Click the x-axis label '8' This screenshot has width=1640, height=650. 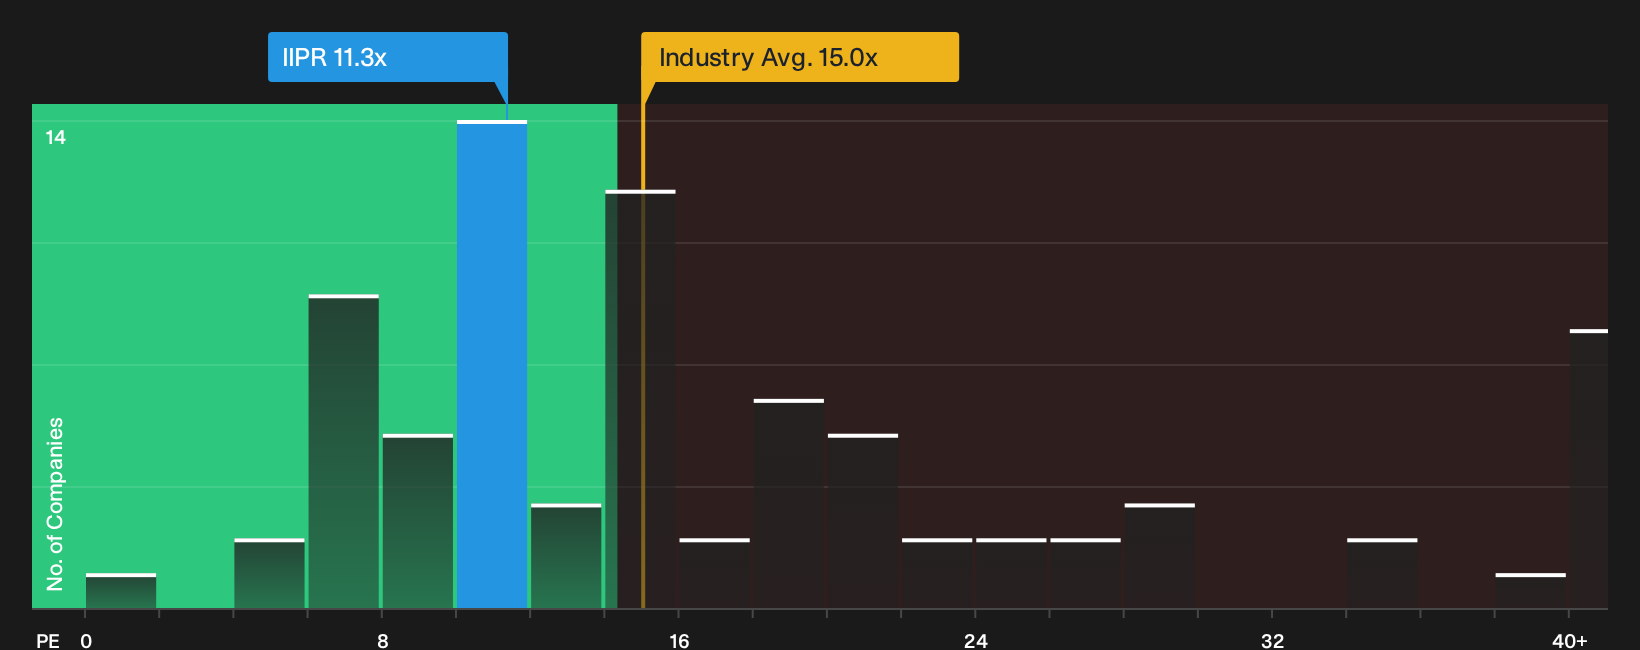click(x=383, y=641)
